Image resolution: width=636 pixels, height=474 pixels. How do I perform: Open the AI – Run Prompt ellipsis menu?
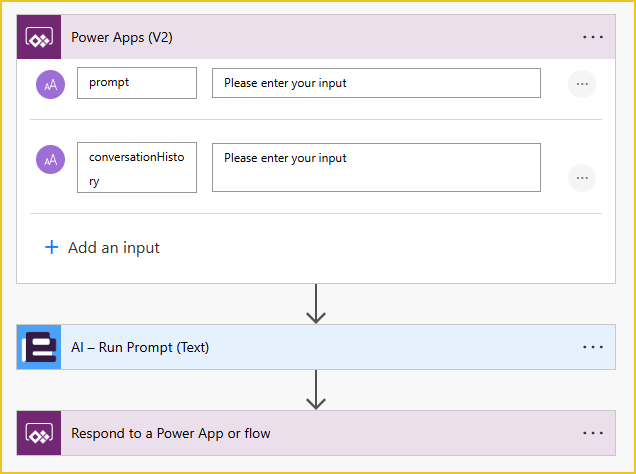click(593, 347)
